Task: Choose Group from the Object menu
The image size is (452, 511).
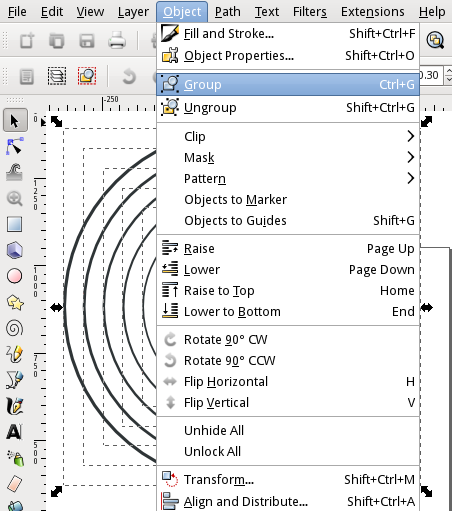Action: click(x=288, y=84)
